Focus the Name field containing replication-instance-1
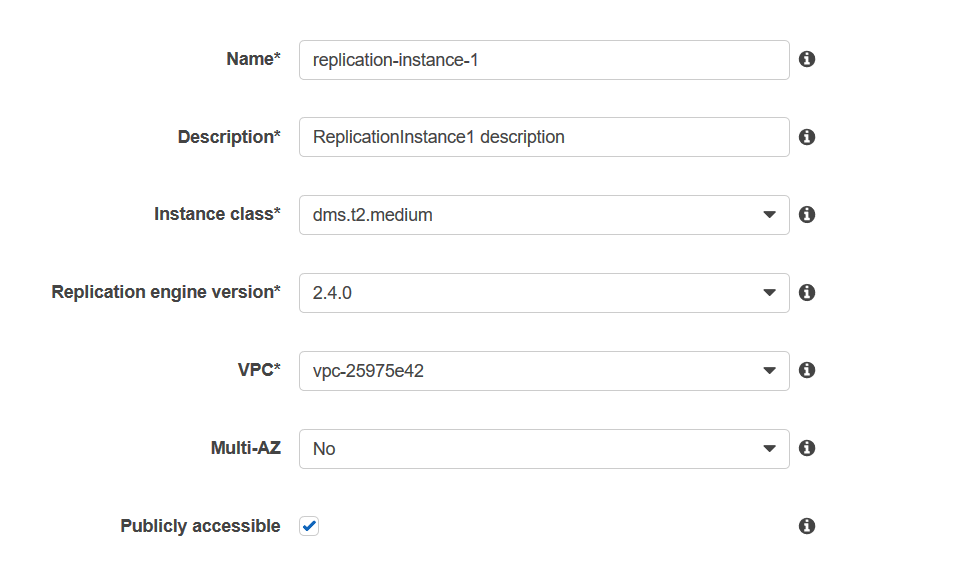The image size is (973, 586). [544, 60]
